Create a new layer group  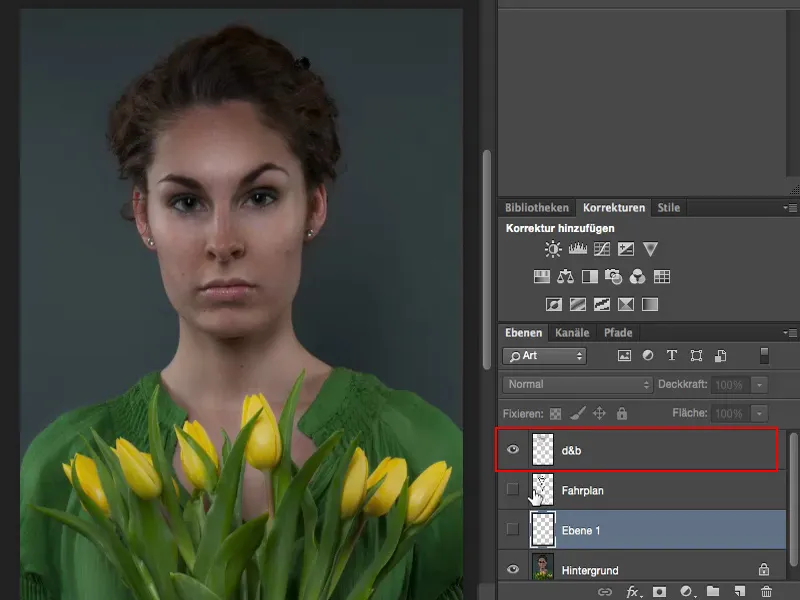(713, 591)
